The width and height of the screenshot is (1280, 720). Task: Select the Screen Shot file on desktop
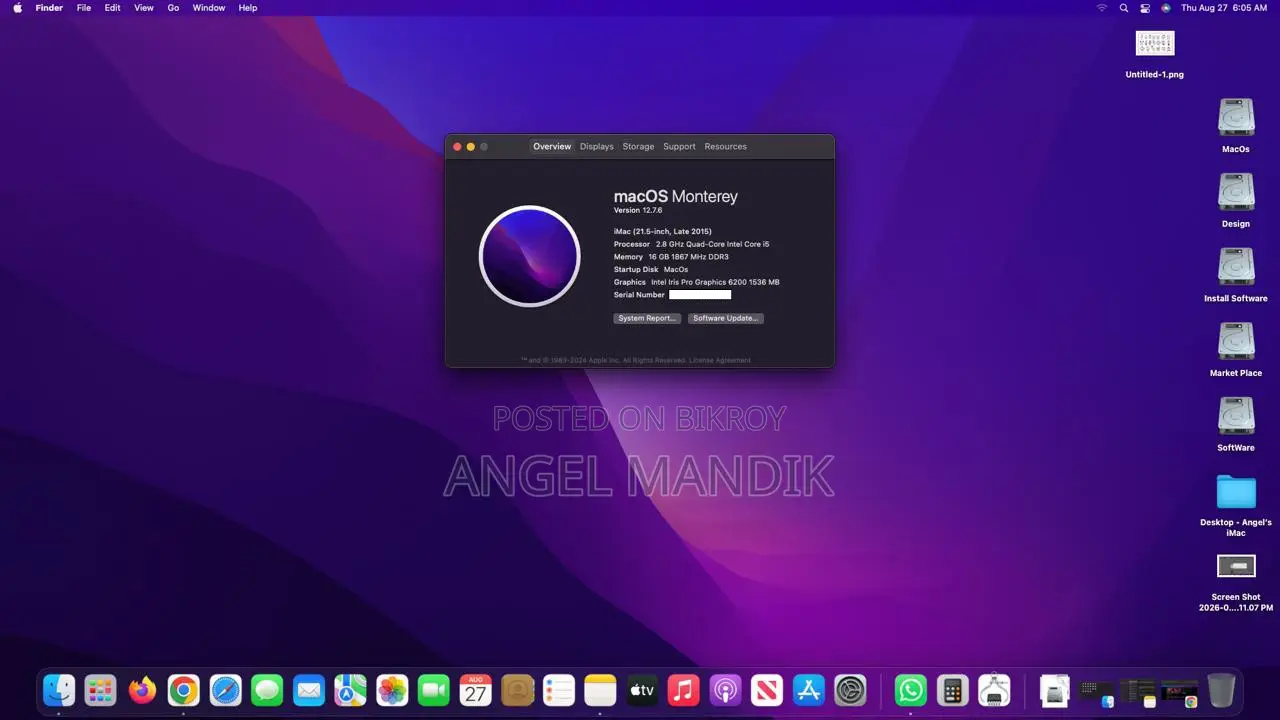coord(1236,583)
